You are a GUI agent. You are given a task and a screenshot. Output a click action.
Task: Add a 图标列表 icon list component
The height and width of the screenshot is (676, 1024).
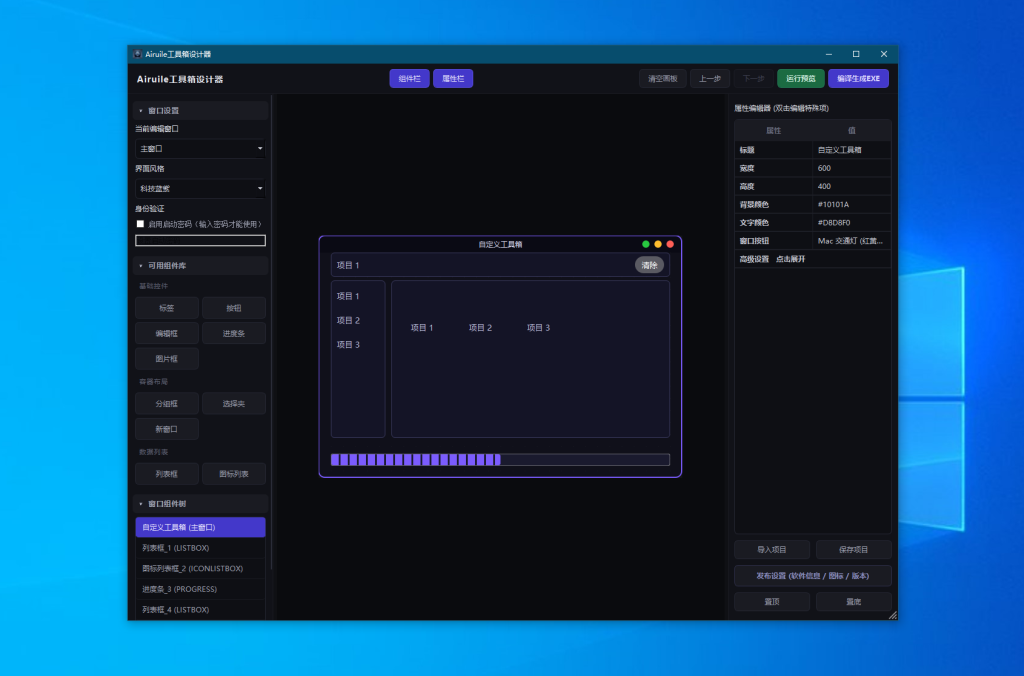[x=234, y=474]
